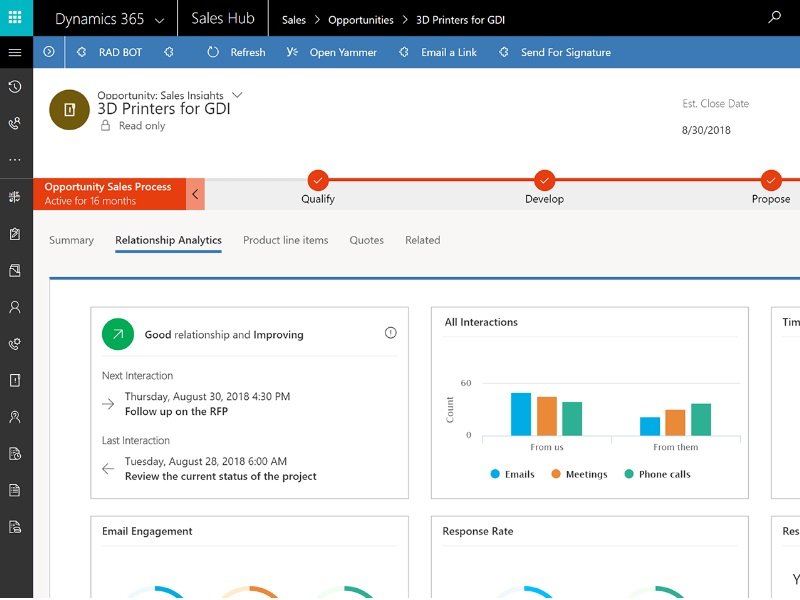The width and height of the screenshot is (800, 600).
Task: Click the search magnifier icon
Action: coord(774,18)
